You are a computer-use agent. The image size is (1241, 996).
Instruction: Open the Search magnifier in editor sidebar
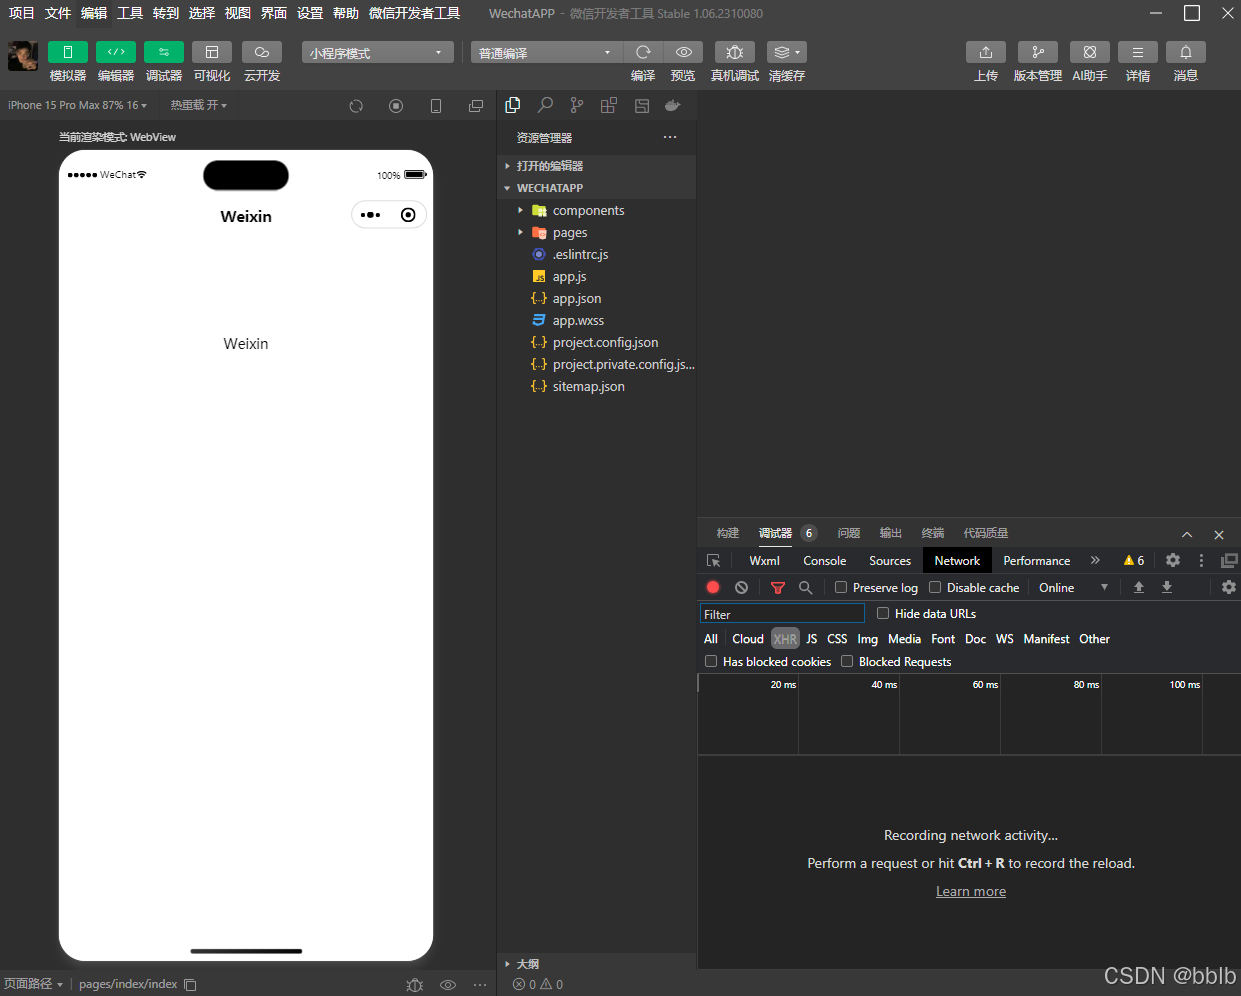pyautogui.click(x=545, y=105)
